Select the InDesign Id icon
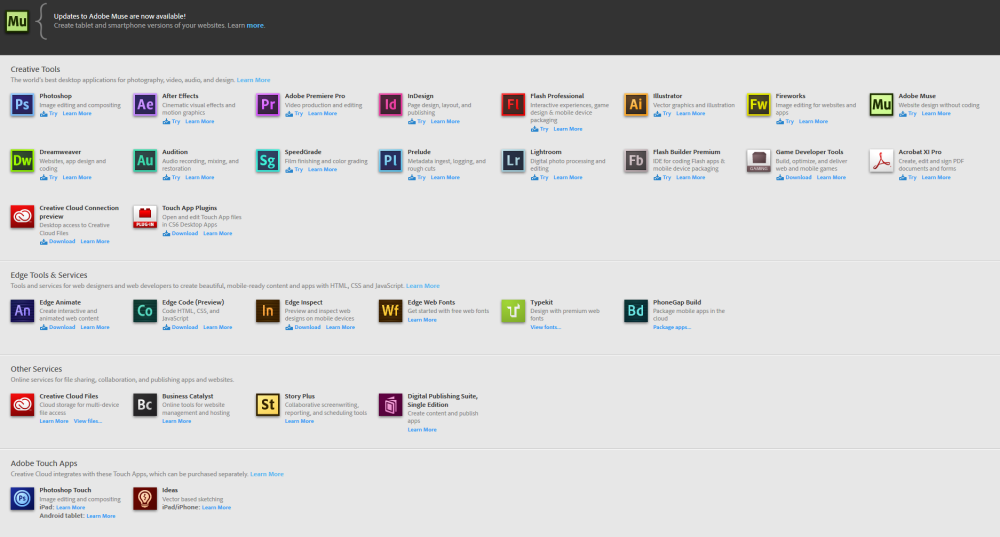The width and height of the screenshot is (1000, 537). (x=390, y=105)
